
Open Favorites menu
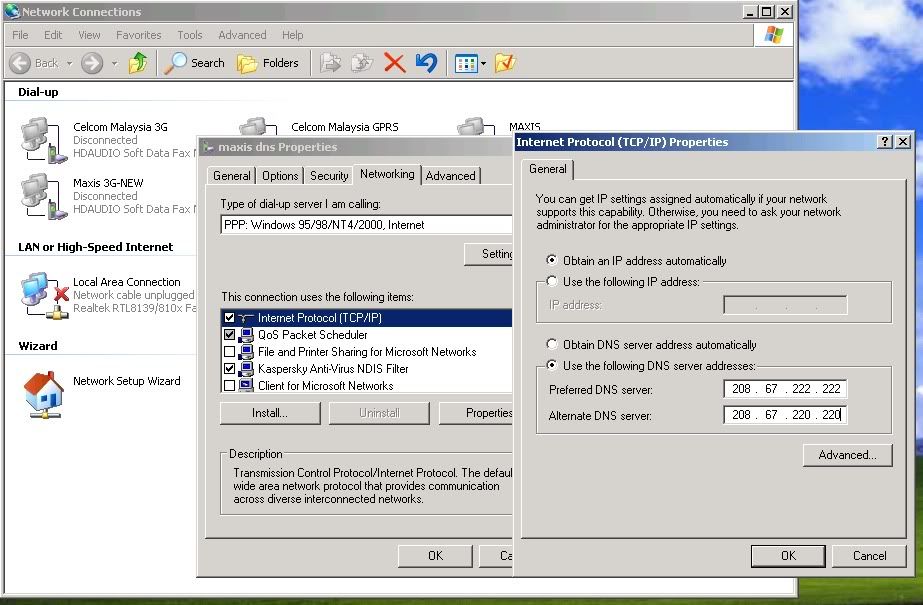coord(138,35)
